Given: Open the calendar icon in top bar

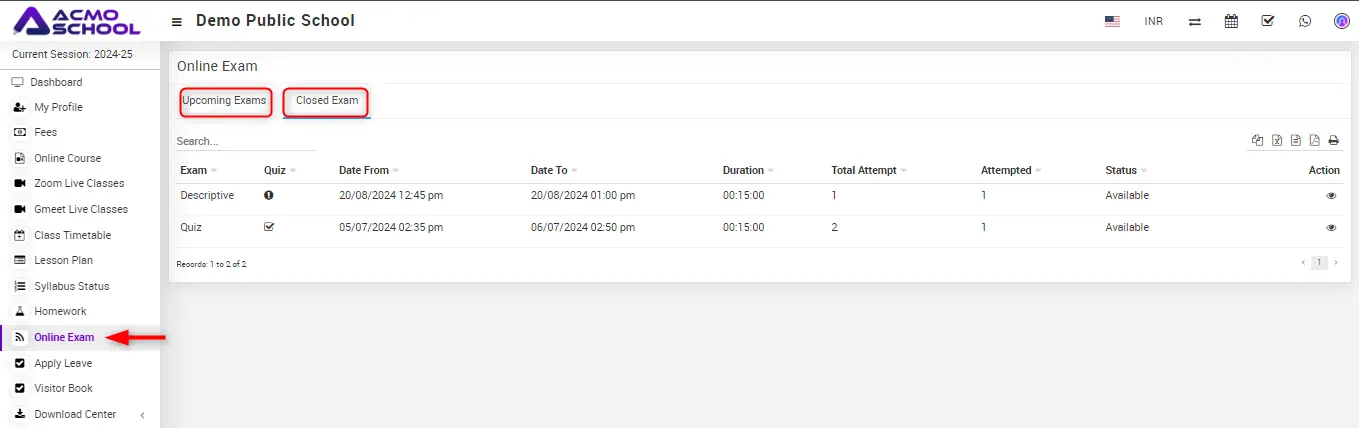Looking at the screenshot, I should (x=1231, y=21).
